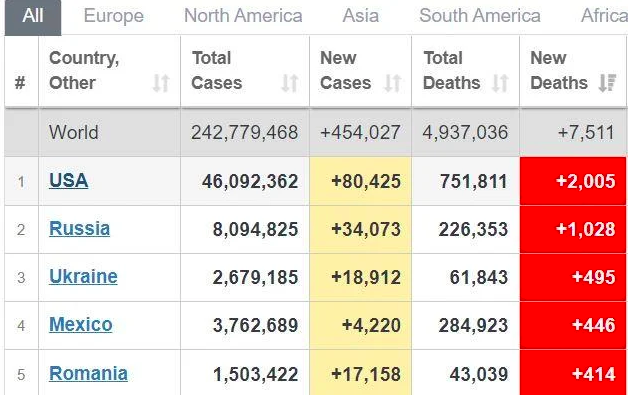The image size is (628, 395).
Task: Open the Romania country link
Action: (89, 373)
